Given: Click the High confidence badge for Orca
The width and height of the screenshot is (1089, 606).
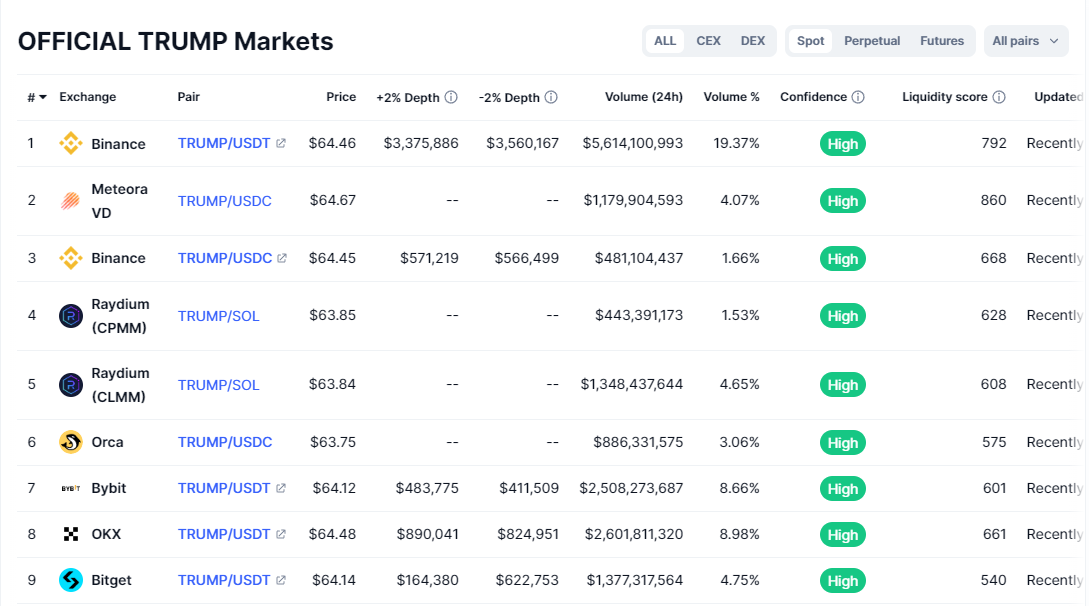Looking at the screenshot, I should [x=842, y=443].
